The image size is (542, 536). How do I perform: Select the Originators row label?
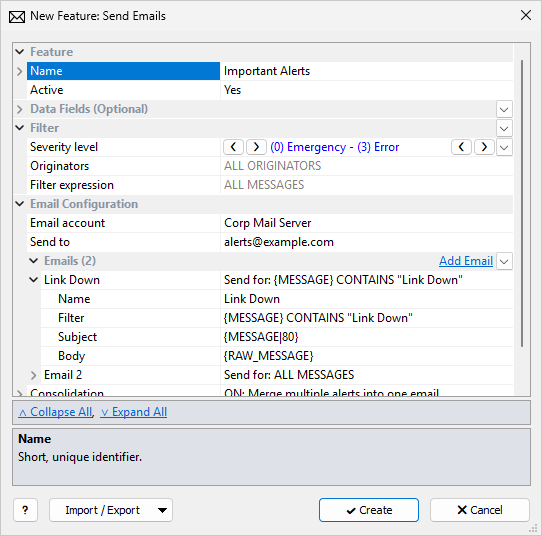pos(123,166)
